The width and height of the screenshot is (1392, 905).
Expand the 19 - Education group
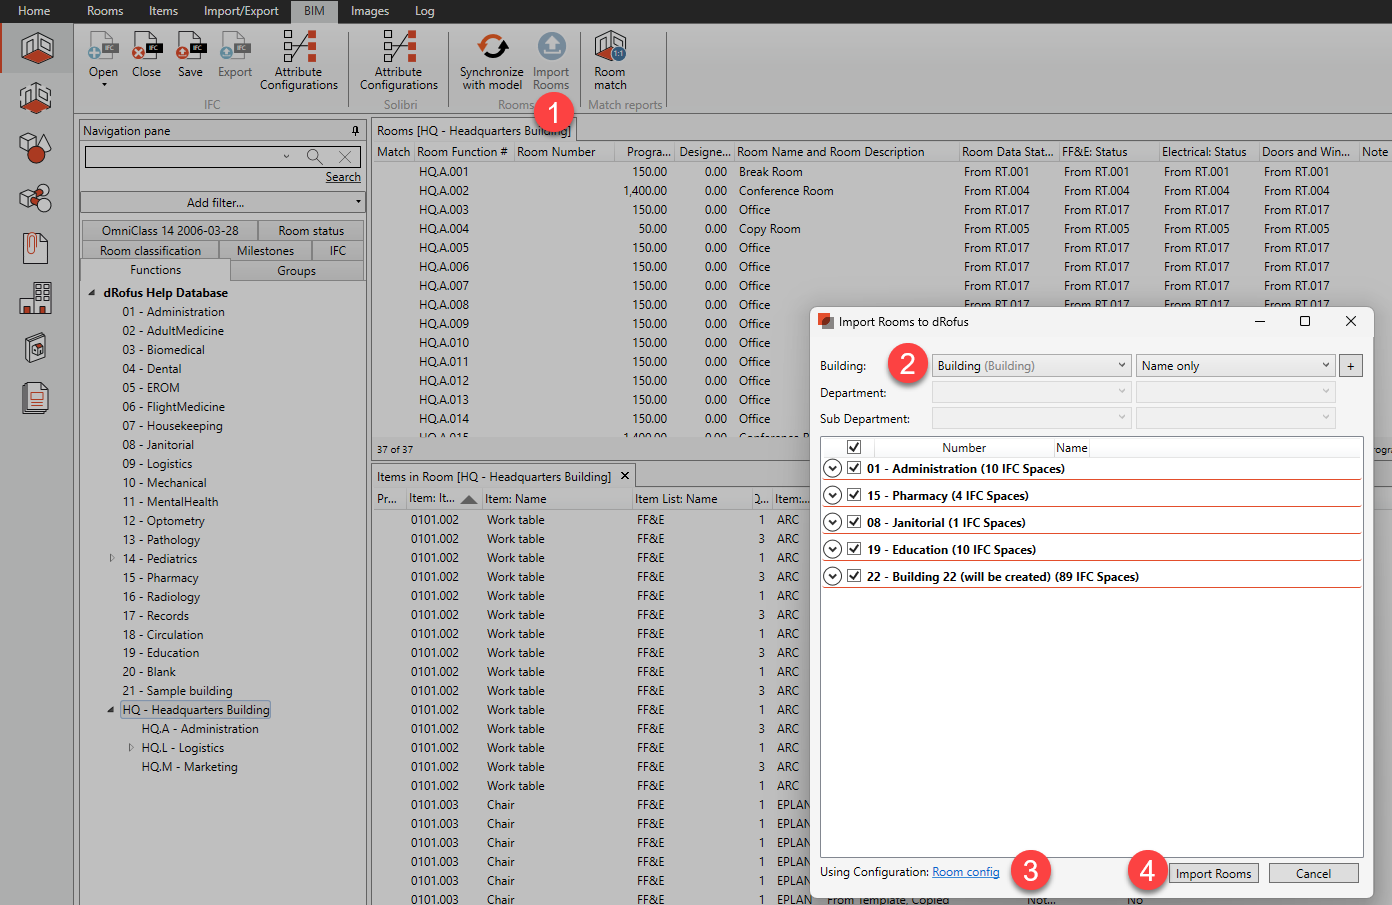click(832, 549)
